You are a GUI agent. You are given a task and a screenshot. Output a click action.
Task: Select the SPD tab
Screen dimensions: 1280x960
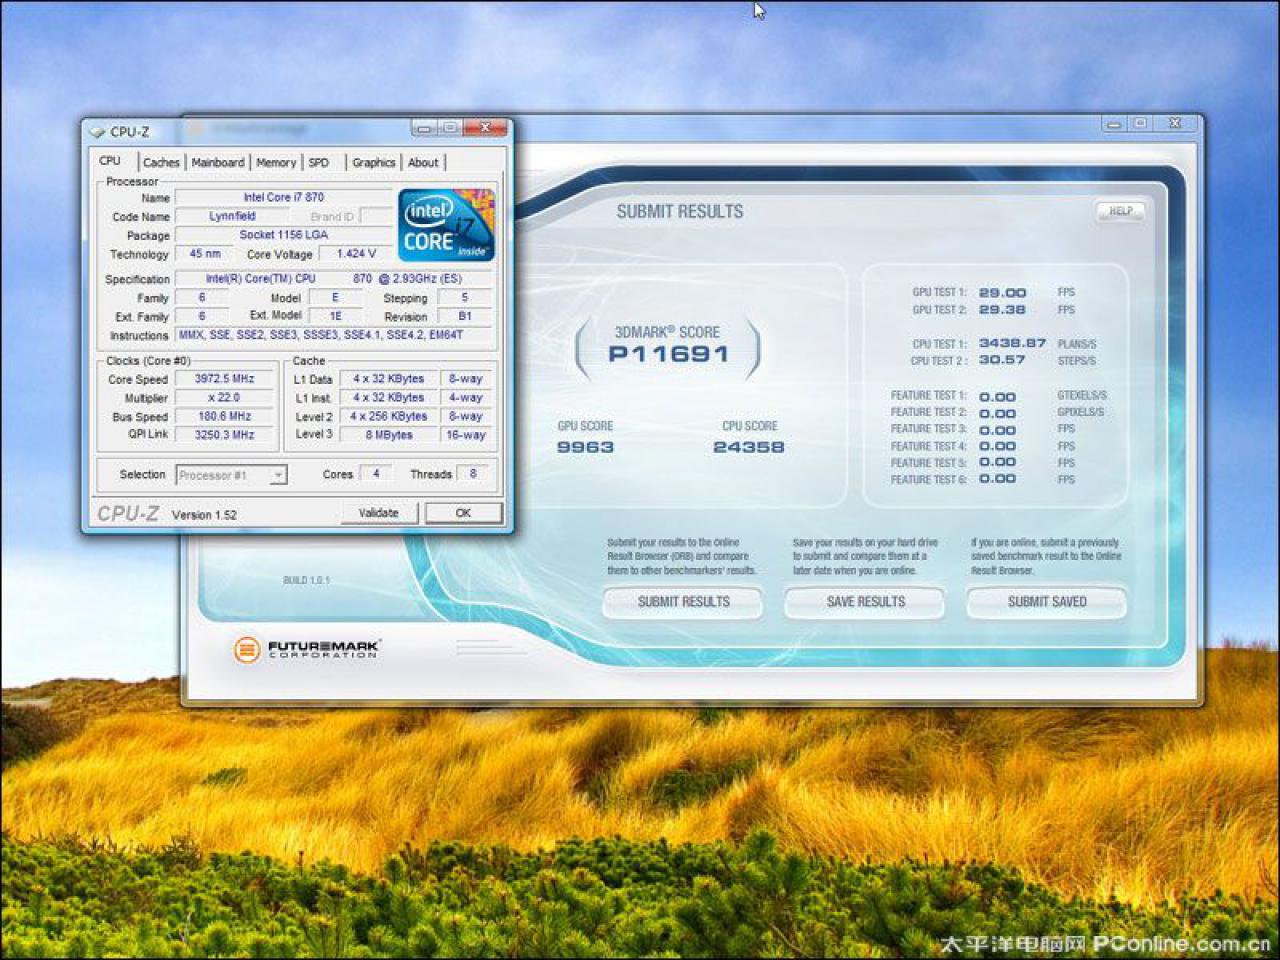319,162
